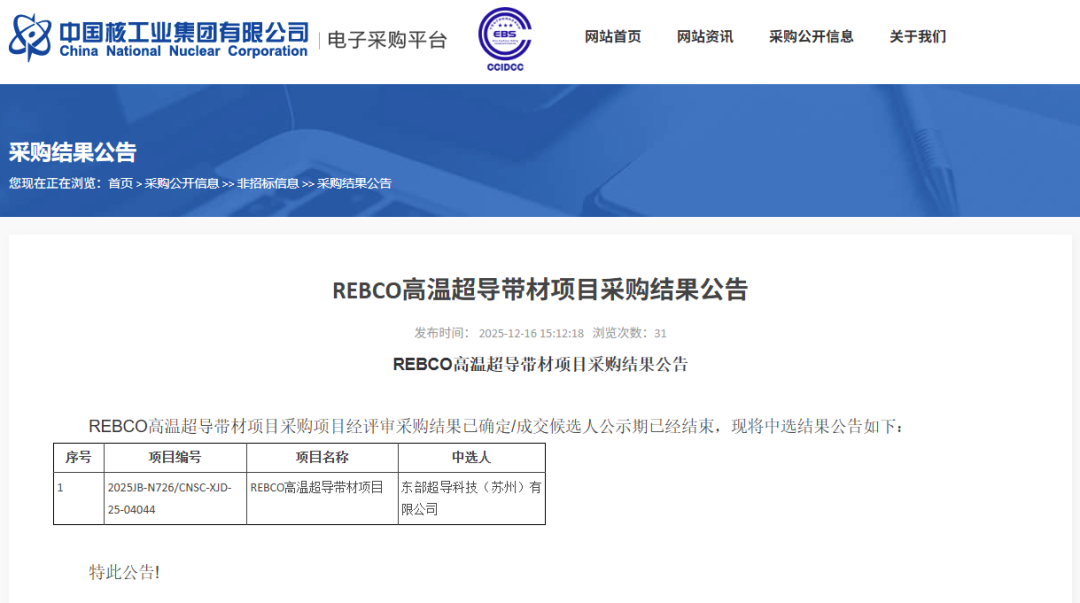Click the 首页 breadcrumb link
The height and width of the screenshot is (603, 1080).
coord(121,183)
